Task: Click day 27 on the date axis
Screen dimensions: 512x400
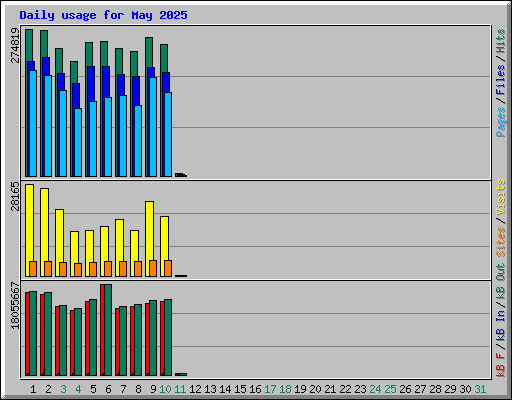Action: 420,389
